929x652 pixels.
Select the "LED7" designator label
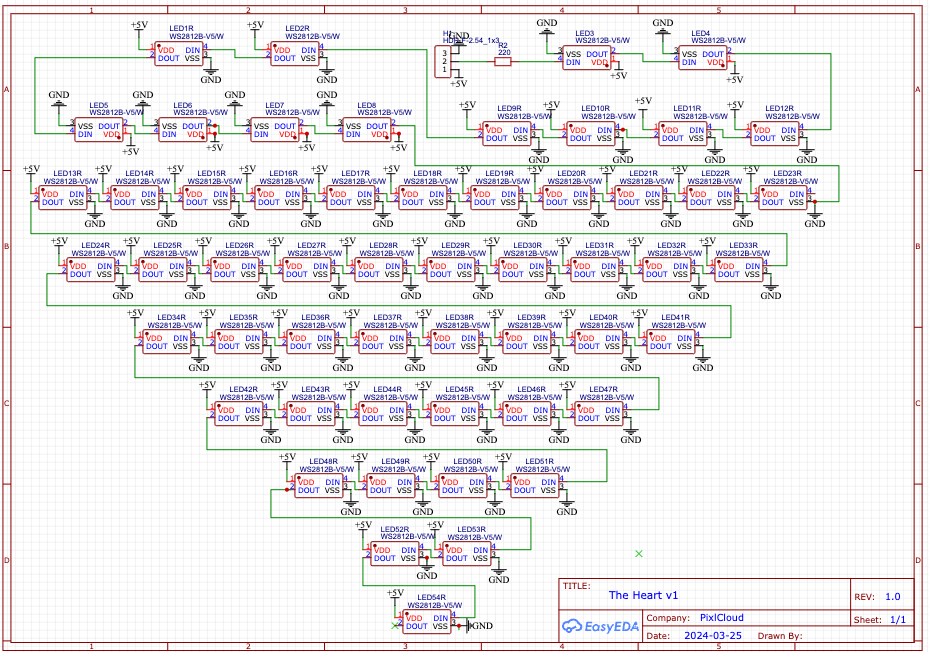point(274,105)
